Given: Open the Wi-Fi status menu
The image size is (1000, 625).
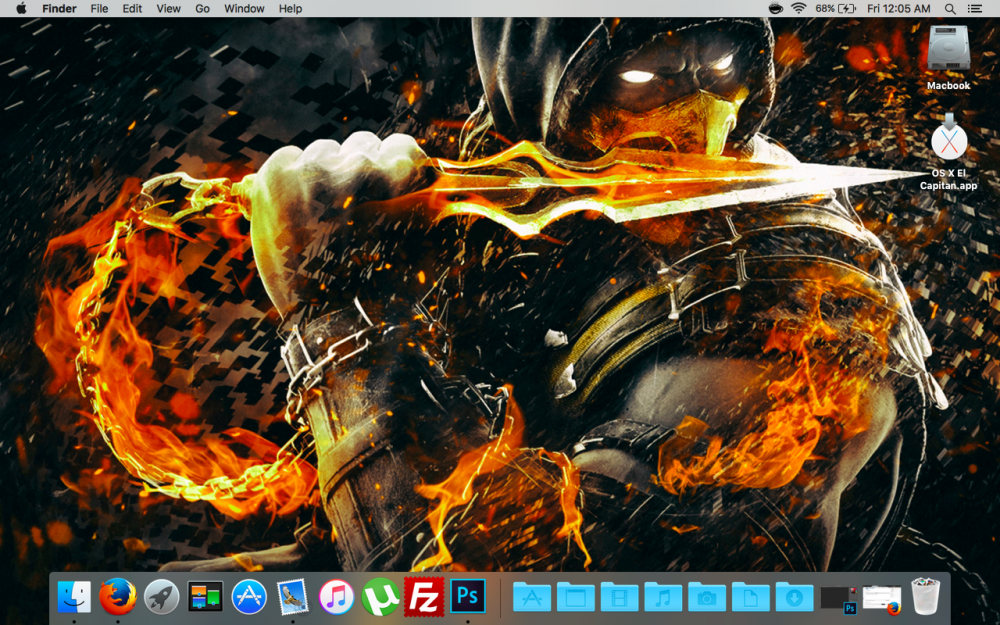Looking at the screenshot, I should click(x=799, y=9).
